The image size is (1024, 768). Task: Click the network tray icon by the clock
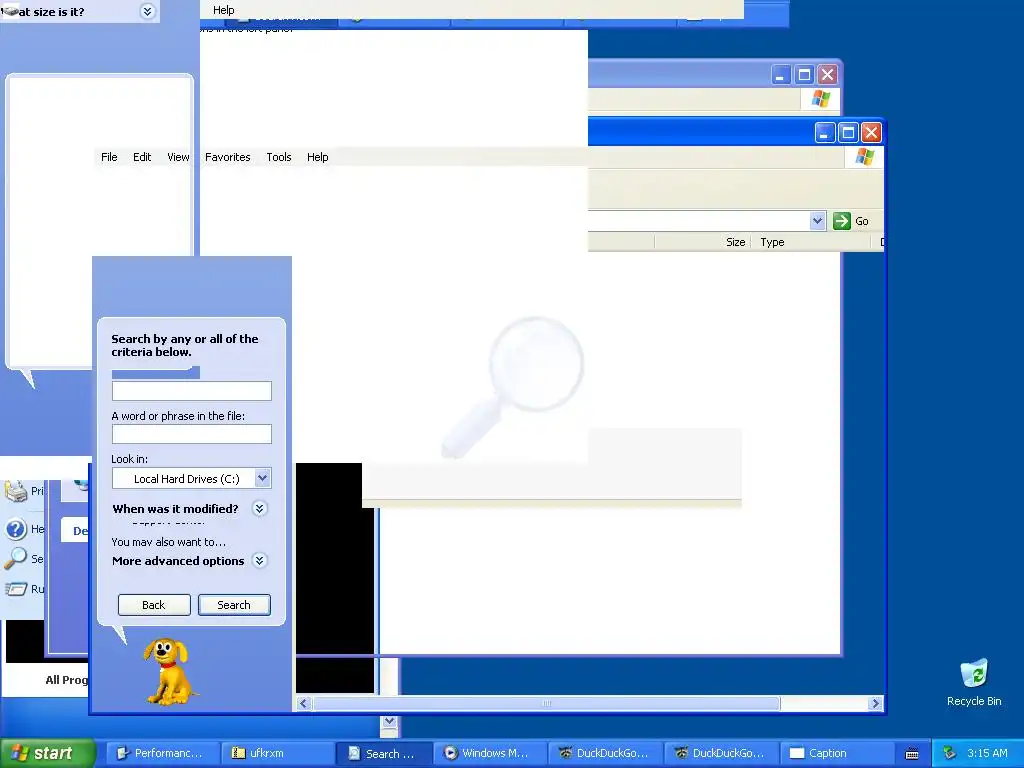[949, 753]
